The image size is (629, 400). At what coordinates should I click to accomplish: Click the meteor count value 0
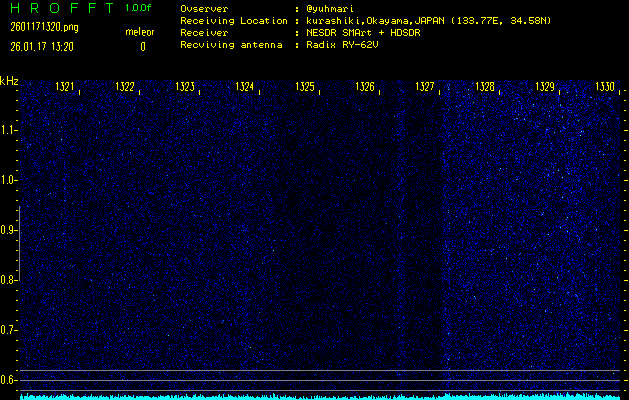pyautogui.click(x=143, y=47)
